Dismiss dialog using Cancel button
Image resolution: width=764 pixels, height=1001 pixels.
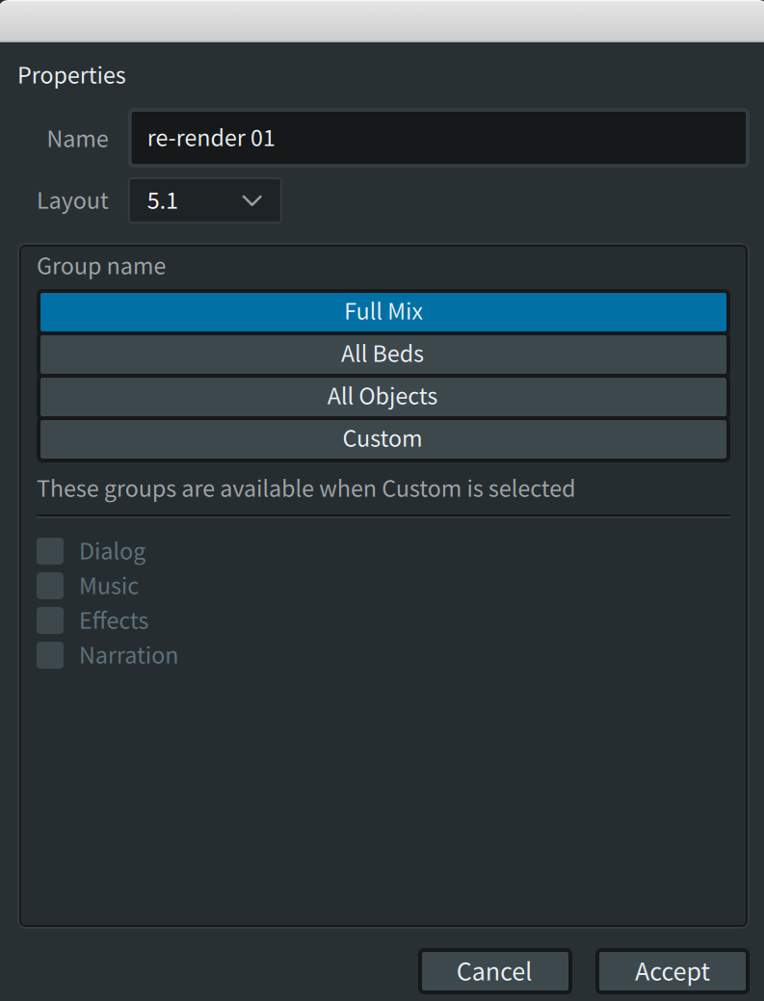(494, 970)
